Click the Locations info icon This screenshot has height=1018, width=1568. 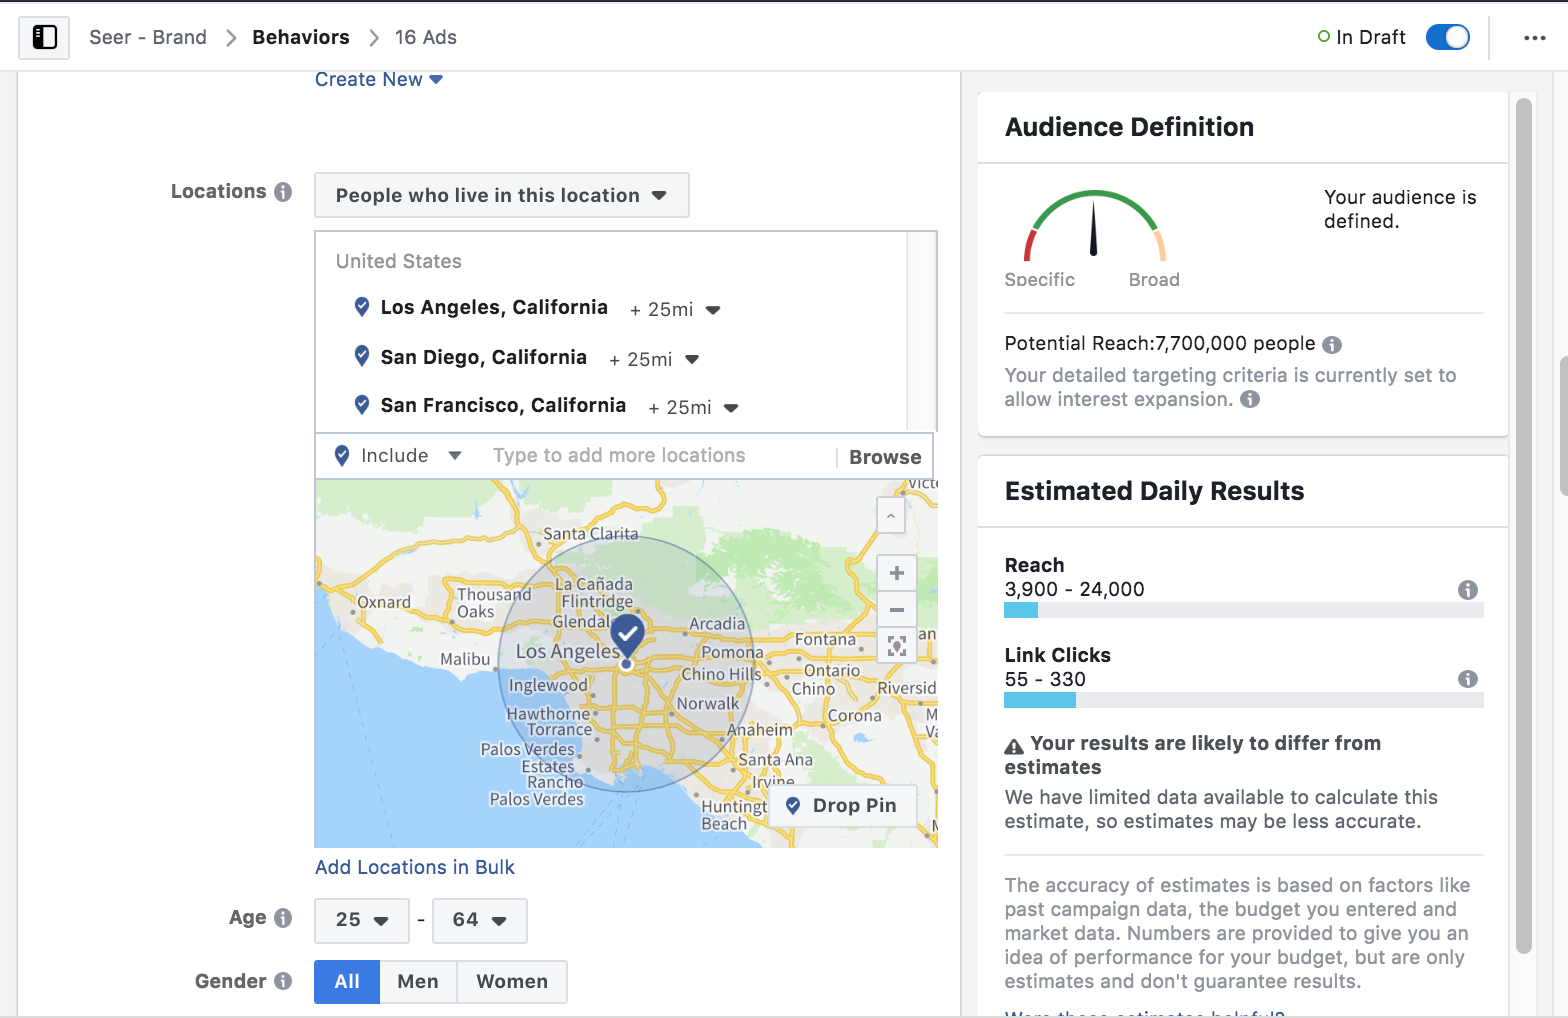(x=283, y=192)
